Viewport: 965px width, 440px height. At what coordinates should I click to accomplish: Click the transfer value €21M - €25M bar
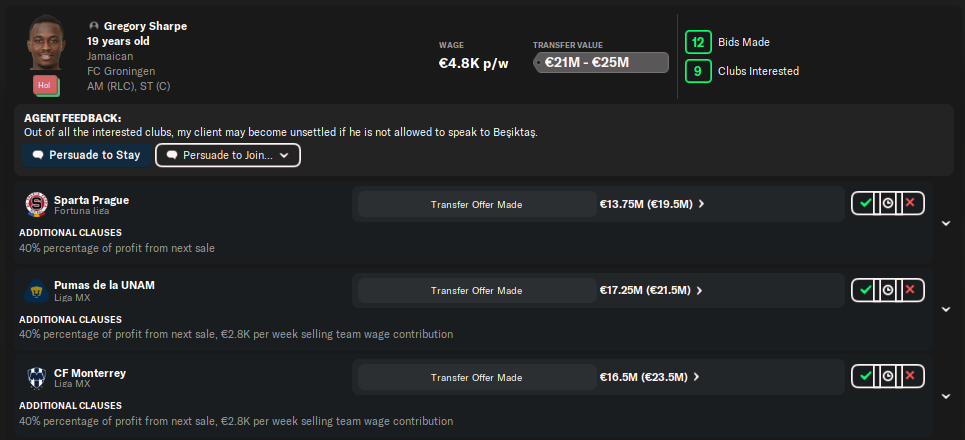(x=600, y=63)
